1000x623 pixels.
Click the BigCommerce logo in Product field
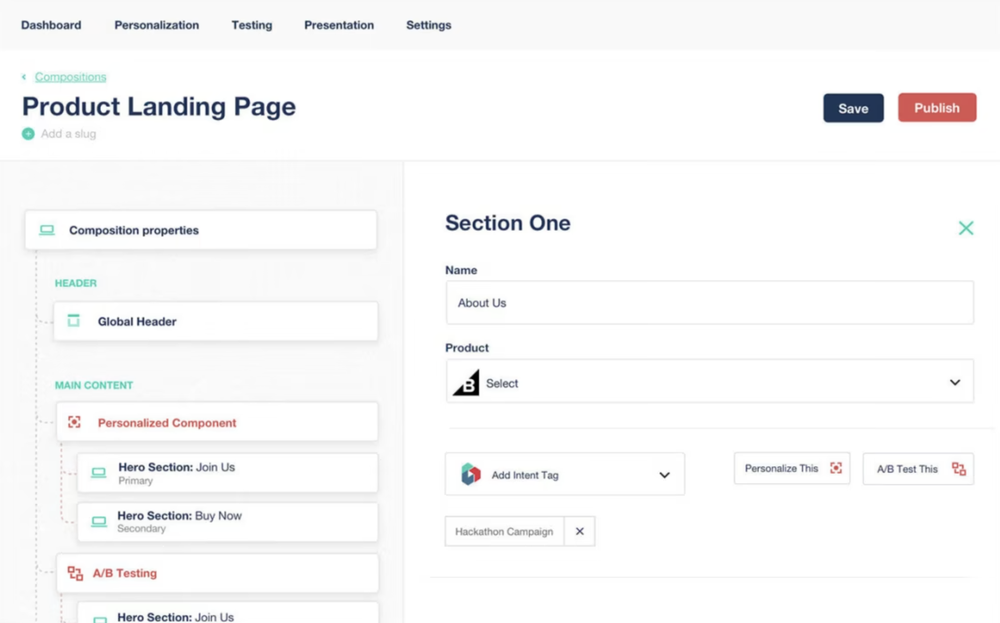coord(466,383)
